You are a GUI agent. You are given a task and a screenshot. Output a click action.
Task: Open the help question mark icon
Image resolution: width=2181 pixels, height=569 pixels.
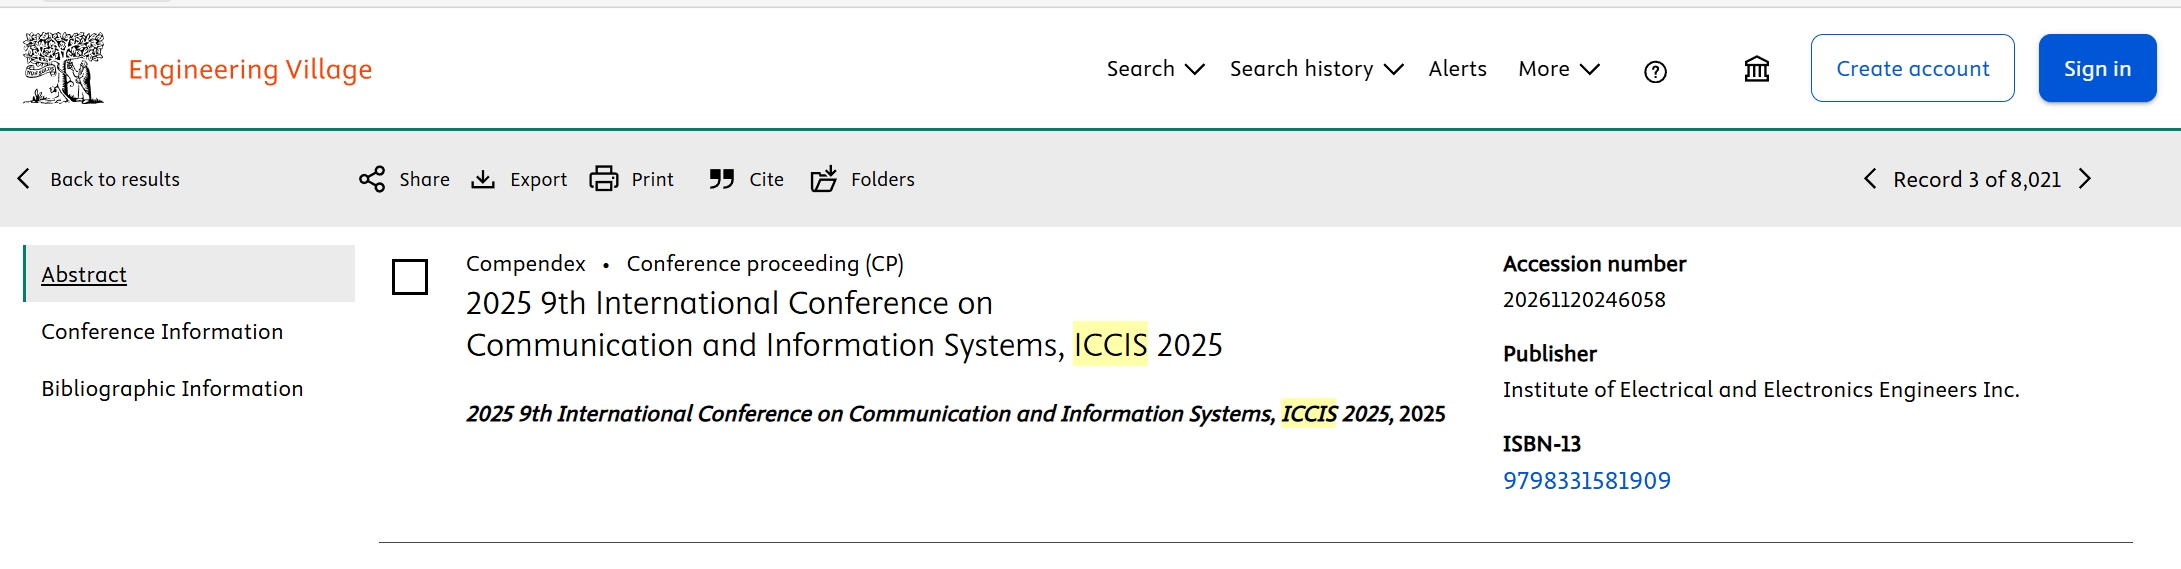point(1655,71)
